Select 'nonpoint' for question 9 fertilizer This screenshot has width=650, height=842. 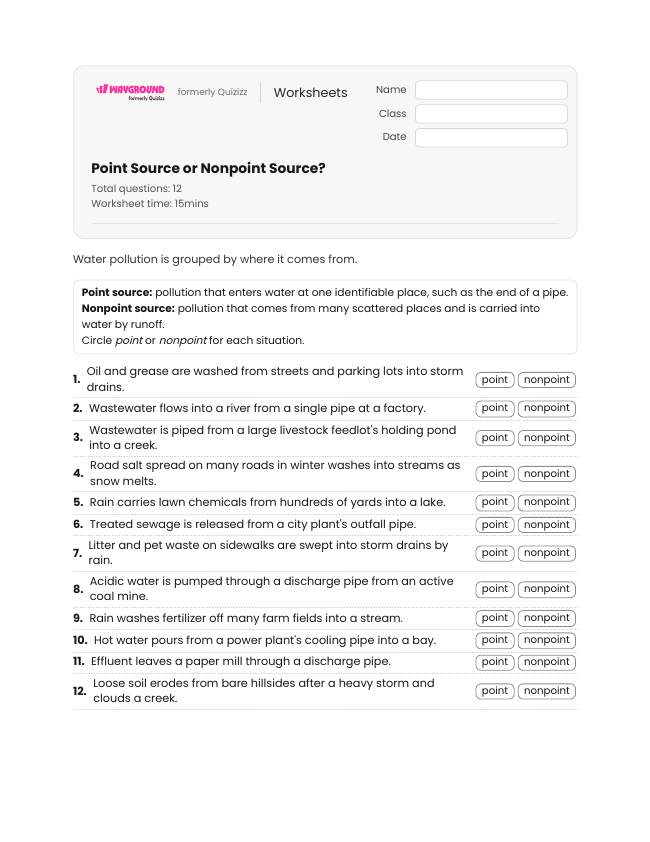click(x=546, y=618)
